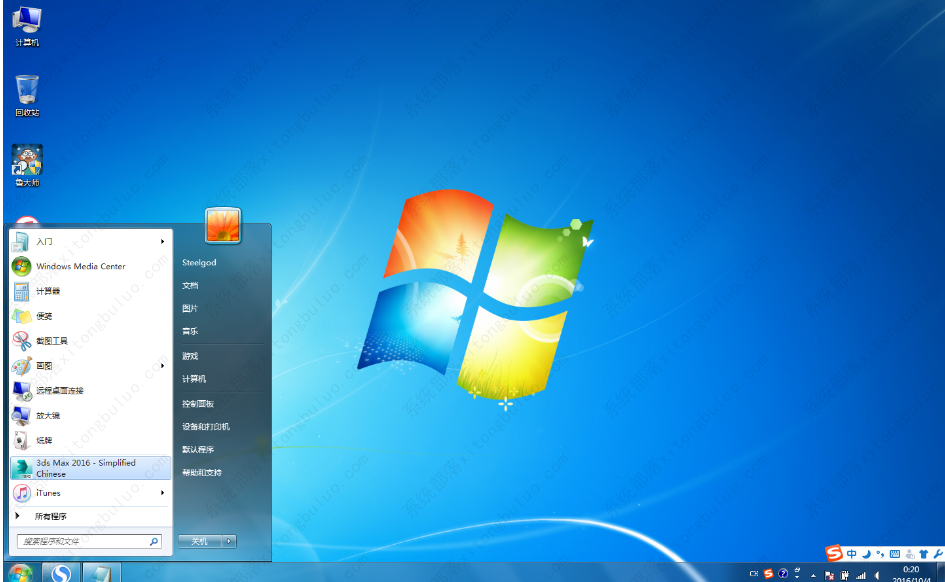Viewport: 945px width, 582px height.
Task: Click the Sogou Pinyin "S" logo in taskbar
Action: (x=832, y=553)
